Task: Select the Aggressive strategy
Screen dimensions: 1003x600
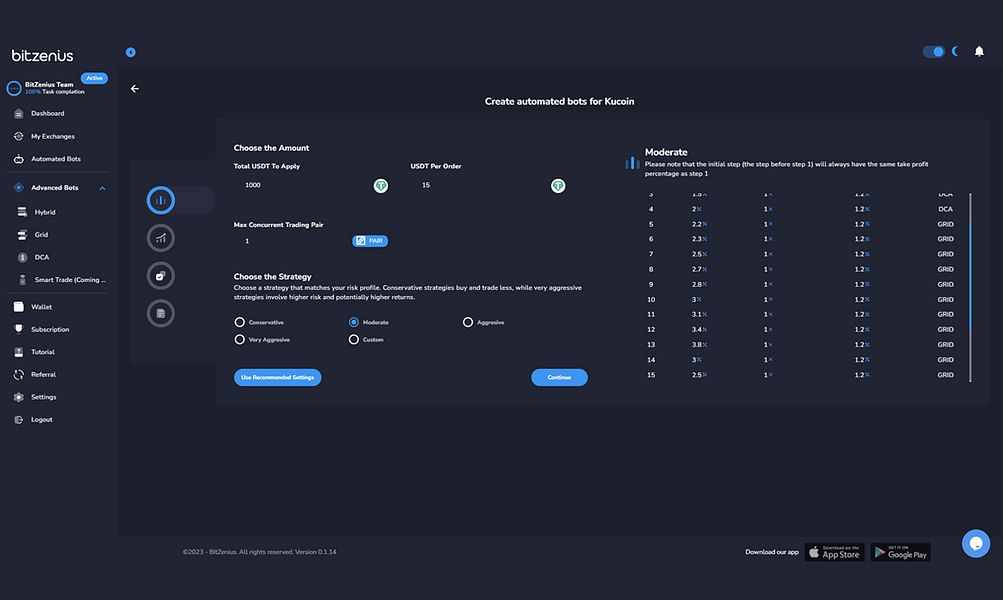Action: [468, 322]
